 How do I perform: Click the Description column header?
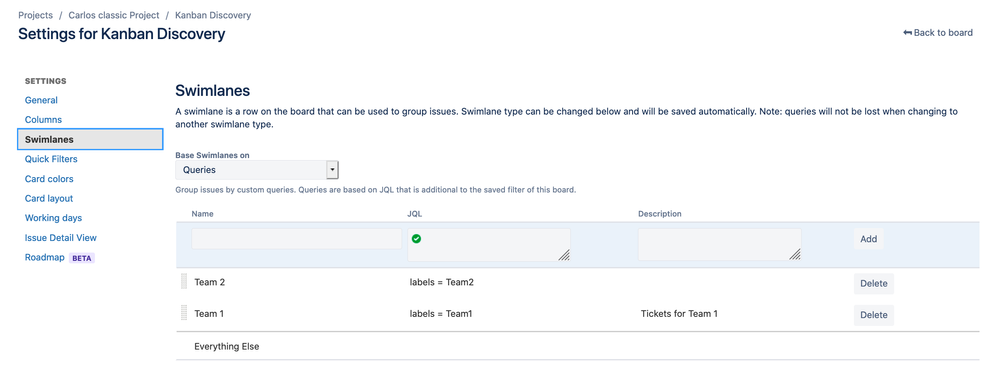click(660, 214)
